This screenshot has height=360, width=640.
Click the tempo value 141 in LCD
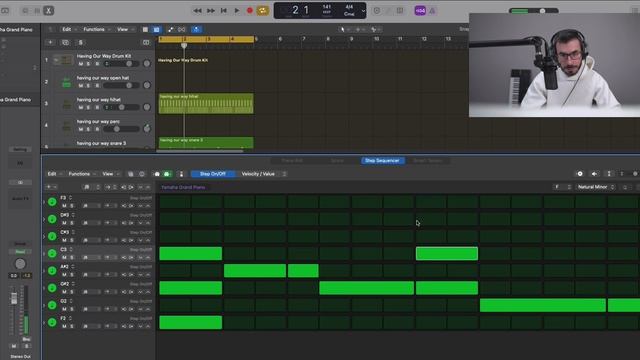327,7
